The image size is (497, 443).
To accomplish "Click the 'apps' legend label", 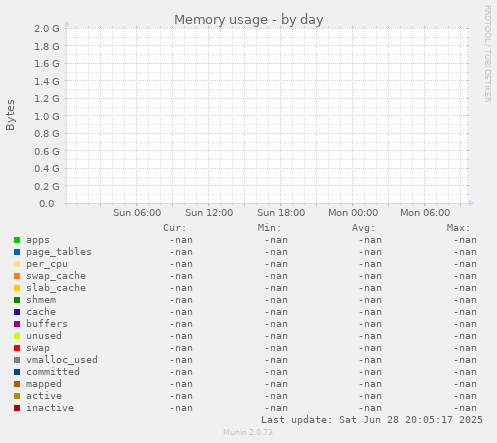I will 38,240.
